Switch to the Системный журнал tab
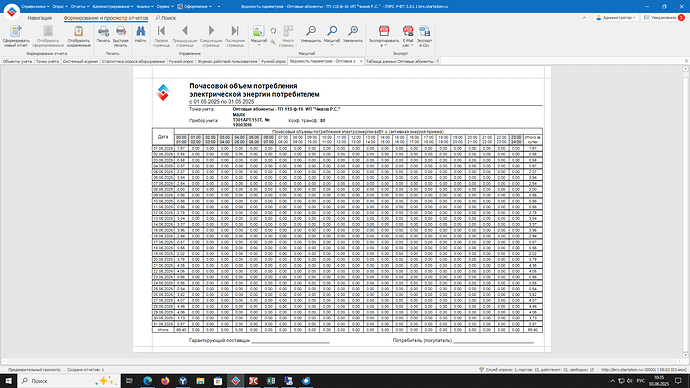 (x=80, y=62)
